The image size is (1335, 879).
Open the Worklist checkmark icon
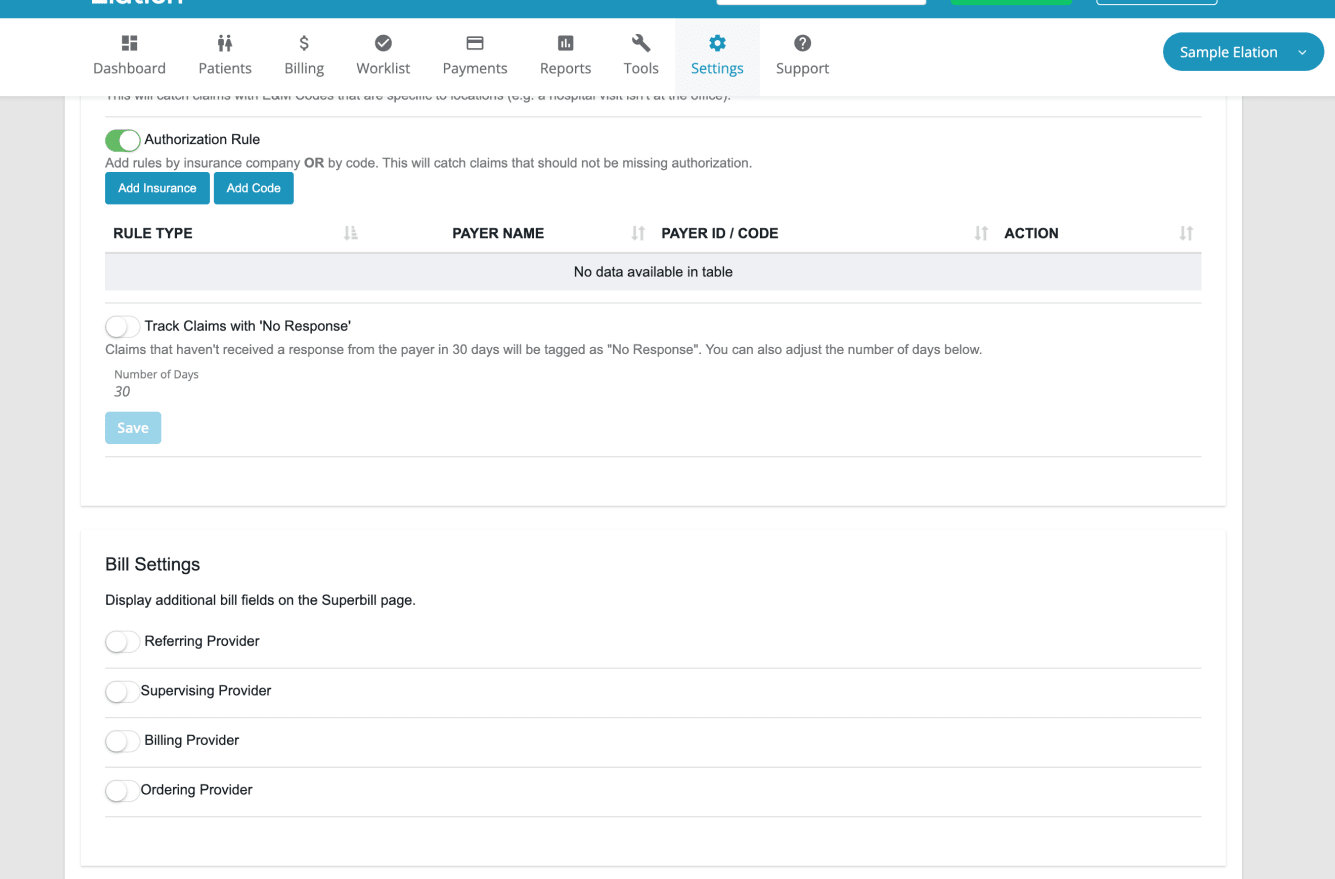coord(383,43)
